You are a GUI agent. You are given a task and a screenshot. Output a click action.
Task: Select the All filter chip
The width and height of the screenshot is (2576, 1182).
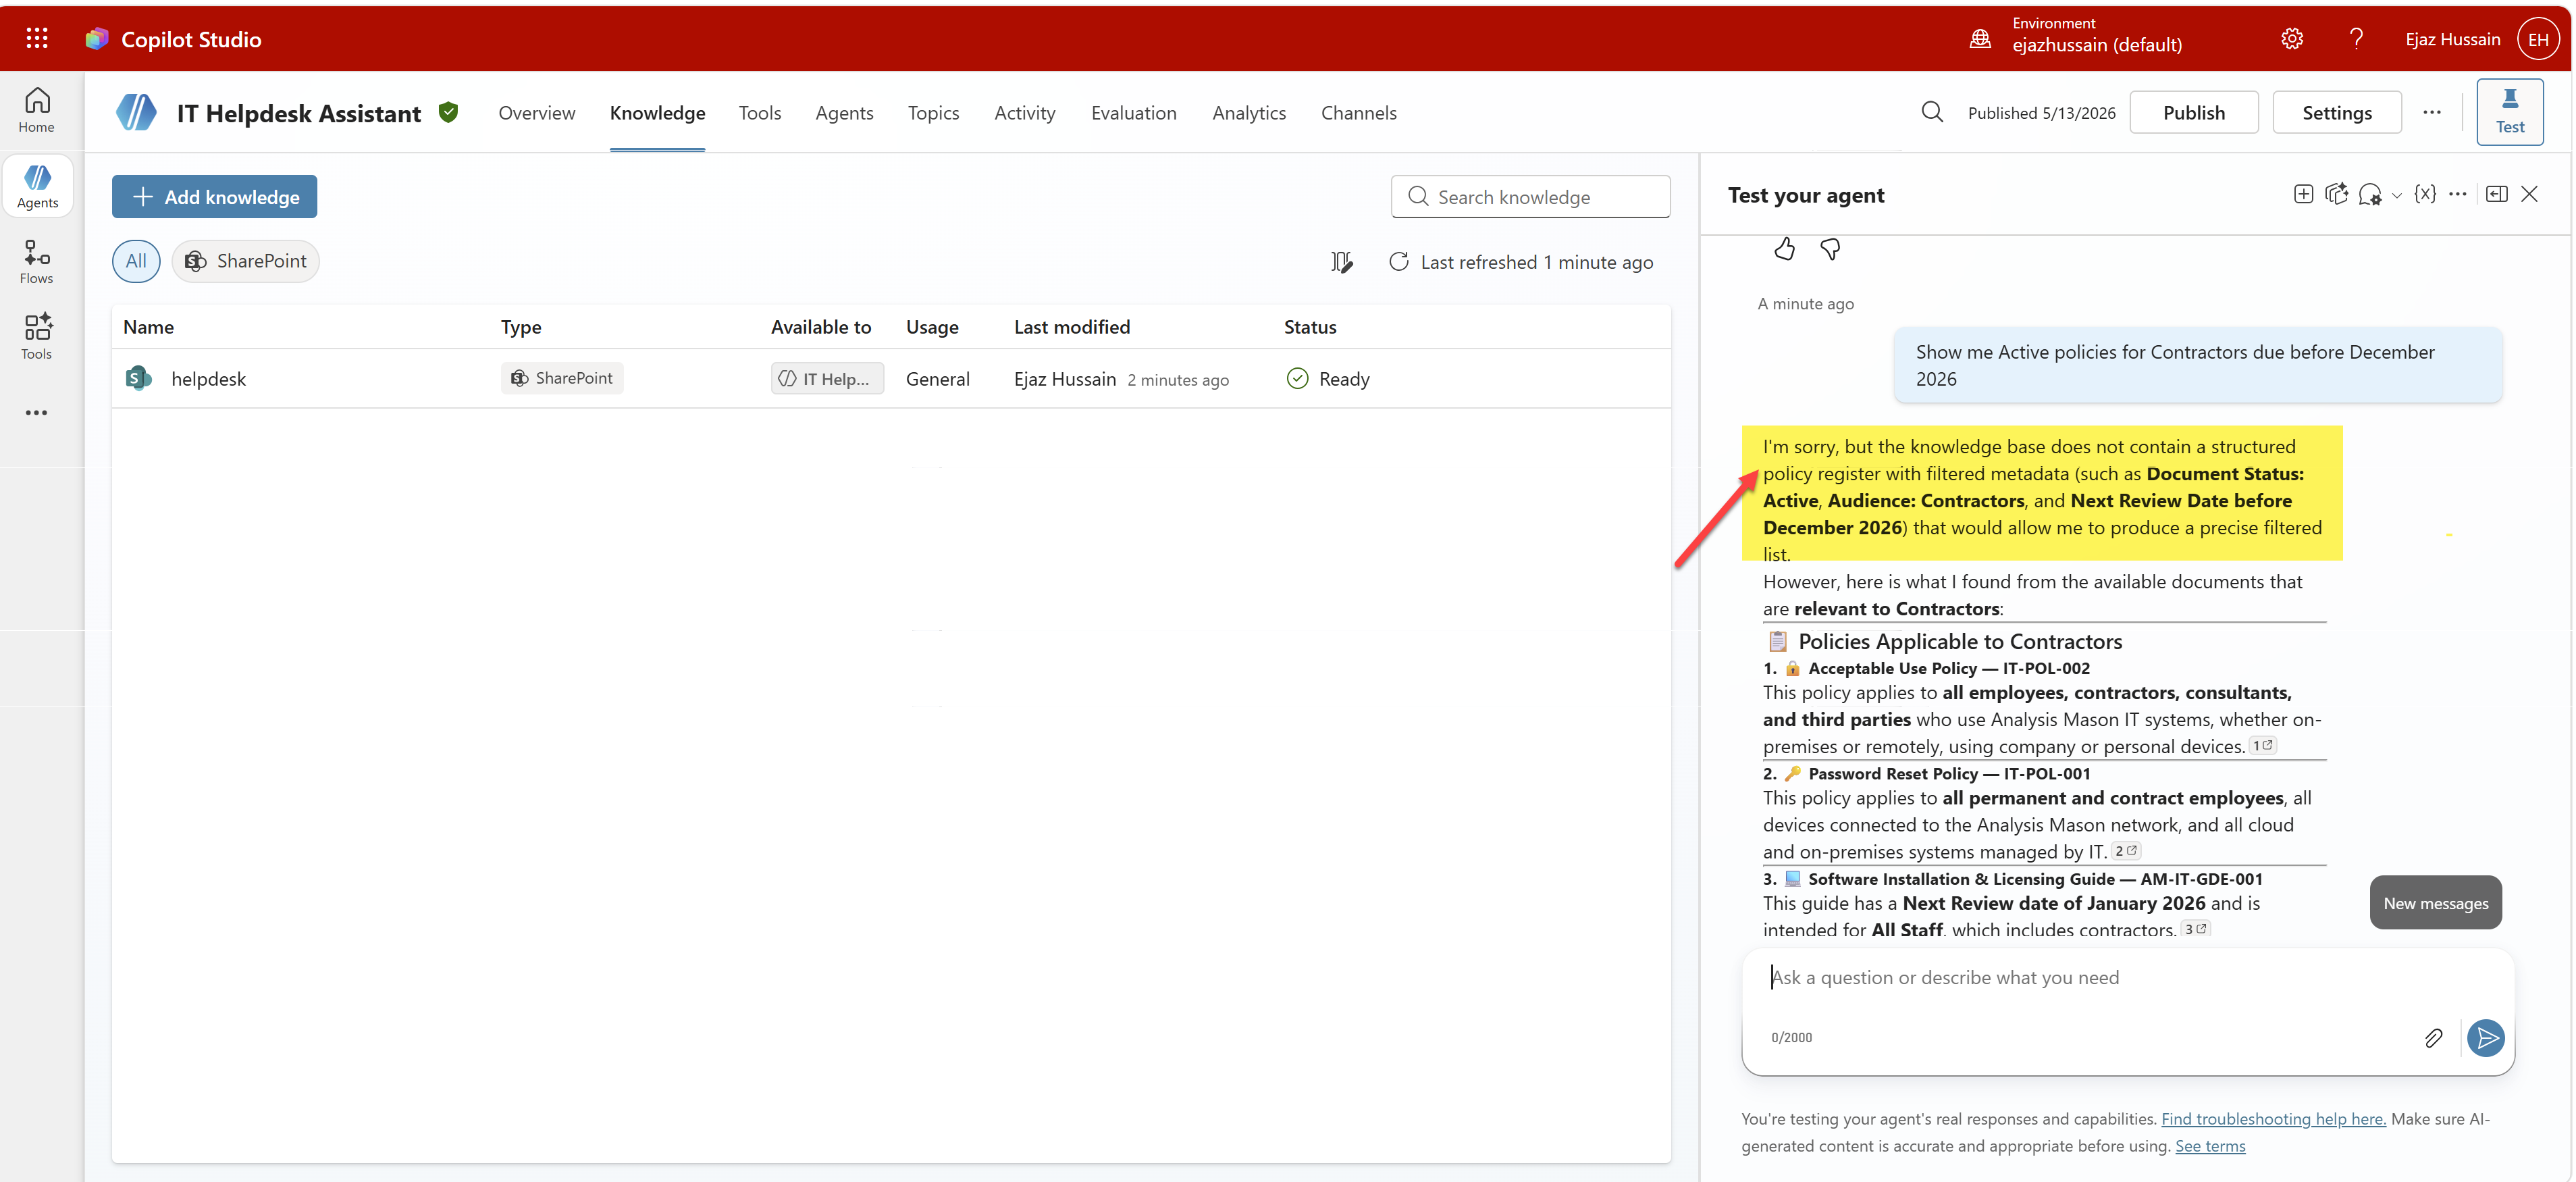pyautogui.click(x=136, y=261)
